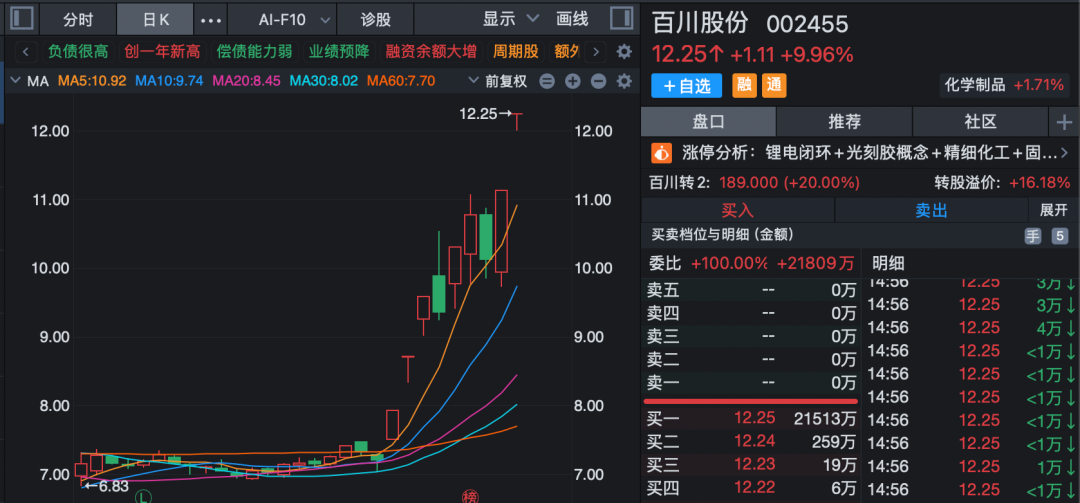The image size is (1080, 503).
Task: Click the 融资余额大增 tag
Action: click(x=431, y=52)
